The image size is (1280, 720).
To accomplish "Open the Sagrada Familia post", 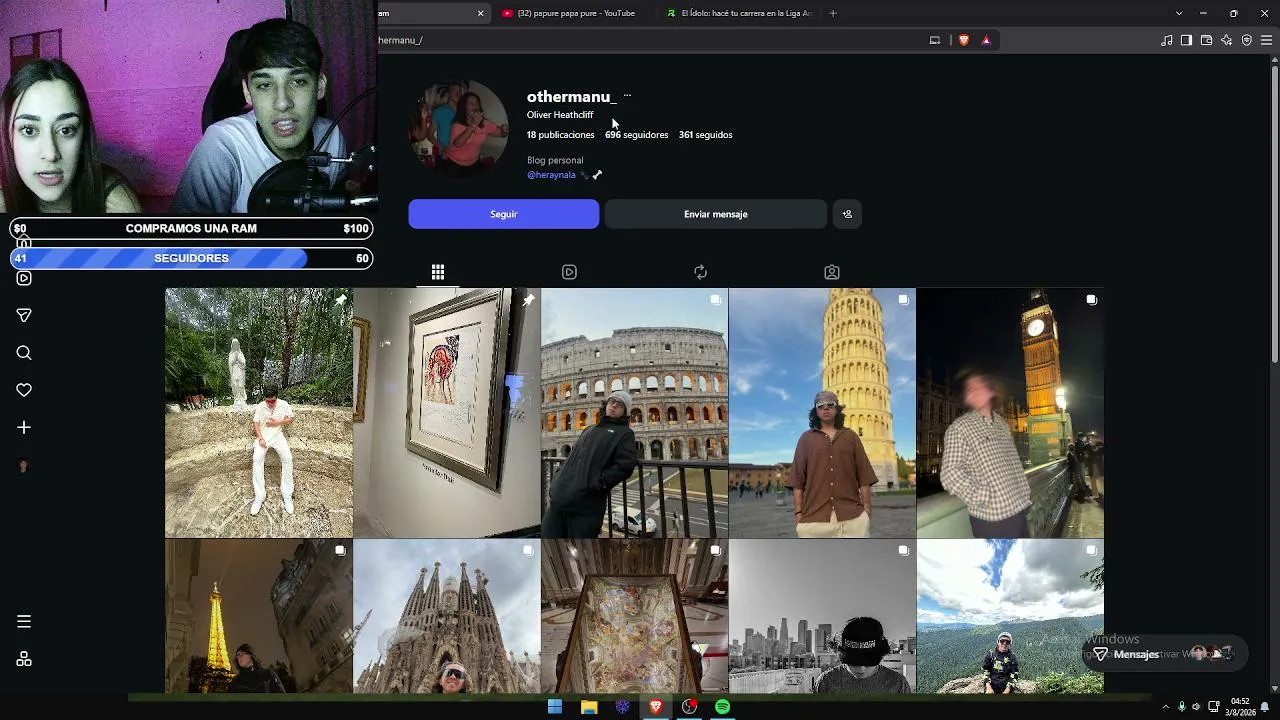I will (447, 616).
